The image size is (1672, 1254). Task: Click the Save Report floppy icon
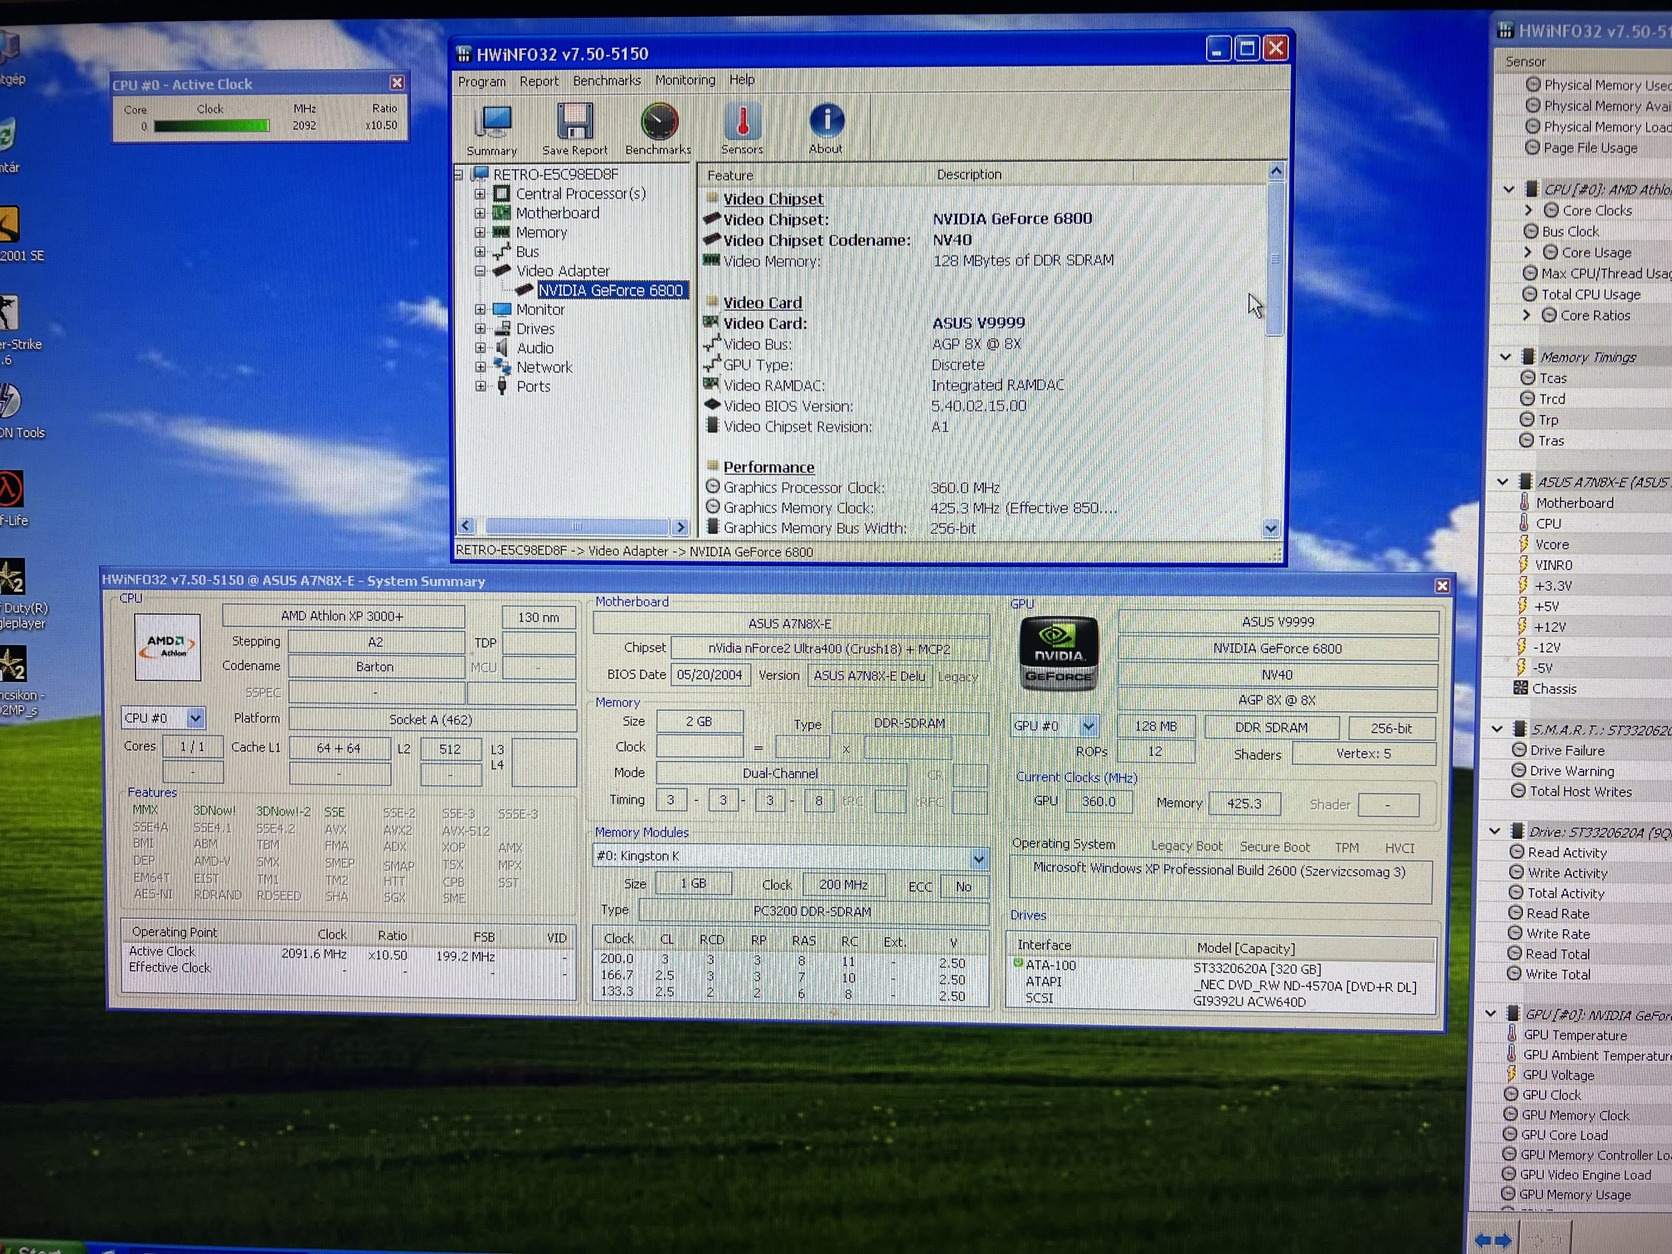click(575, 122)
